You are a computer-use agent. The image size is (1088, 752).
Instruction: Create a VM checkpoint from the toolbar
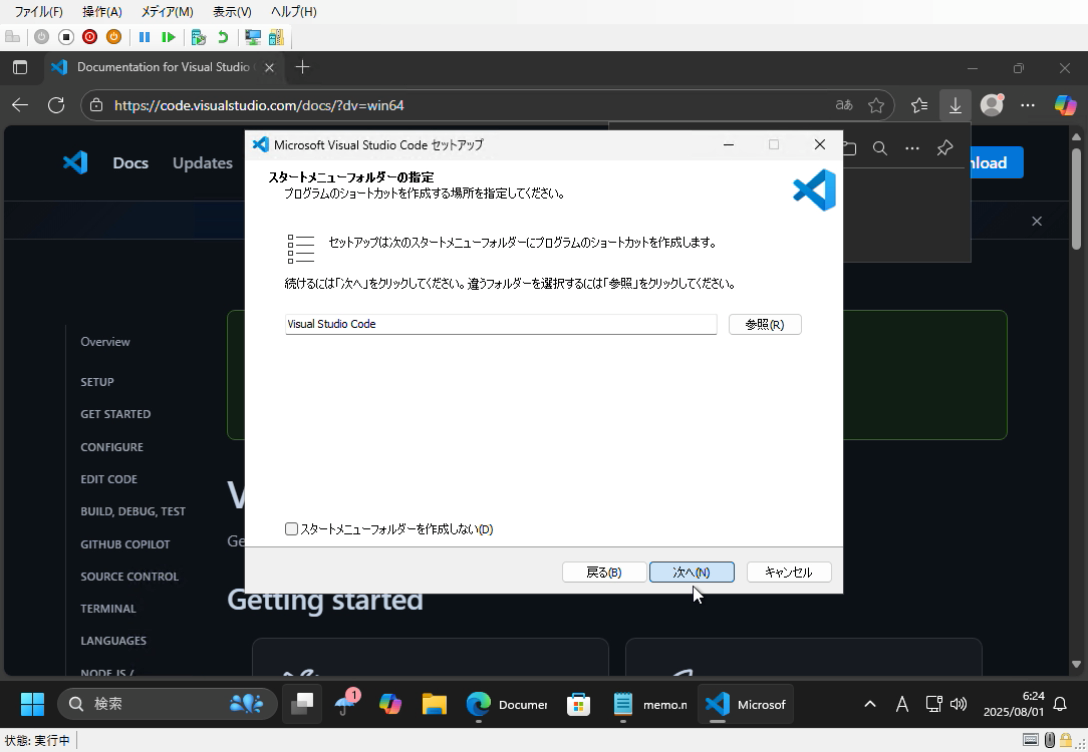point(198,37)
